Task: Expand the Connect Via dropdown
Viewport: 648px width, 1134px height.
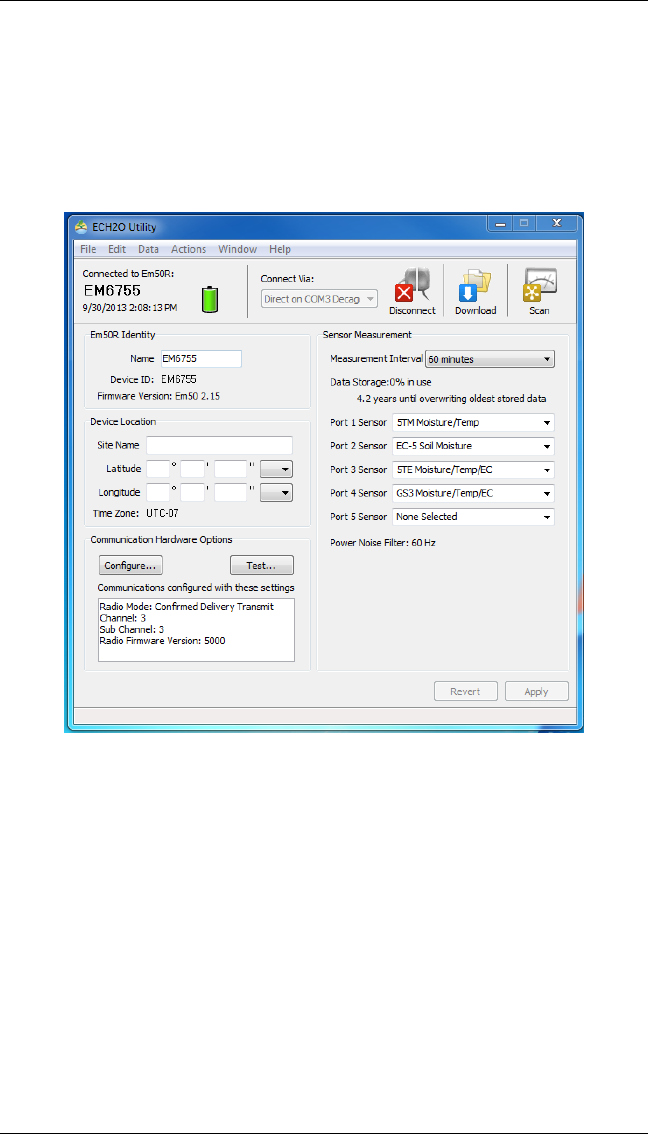Action: [x=319, y=299]
